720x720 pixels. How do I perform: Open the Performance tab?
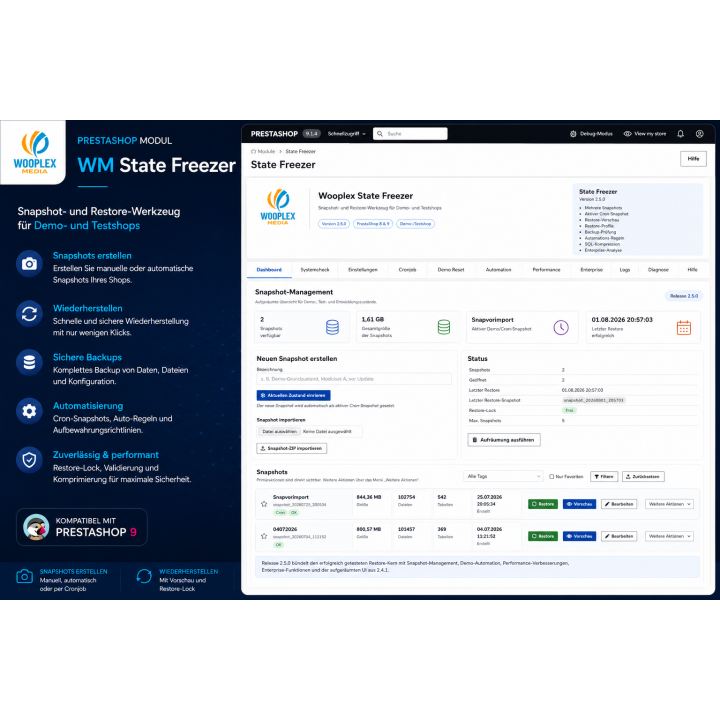click(x=546, y=270)
